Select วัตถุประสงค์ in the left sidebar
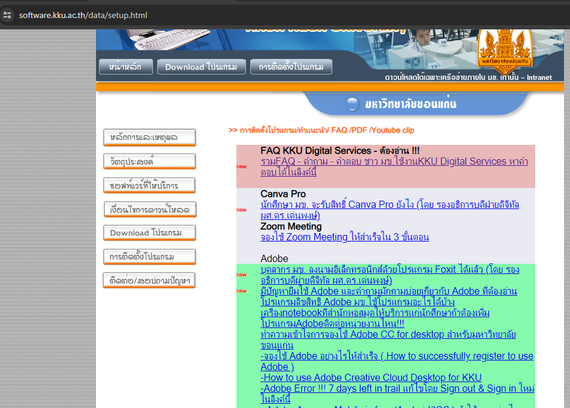Screen dimensions: 570x408 pyautogui.click(x=149, y=161)
